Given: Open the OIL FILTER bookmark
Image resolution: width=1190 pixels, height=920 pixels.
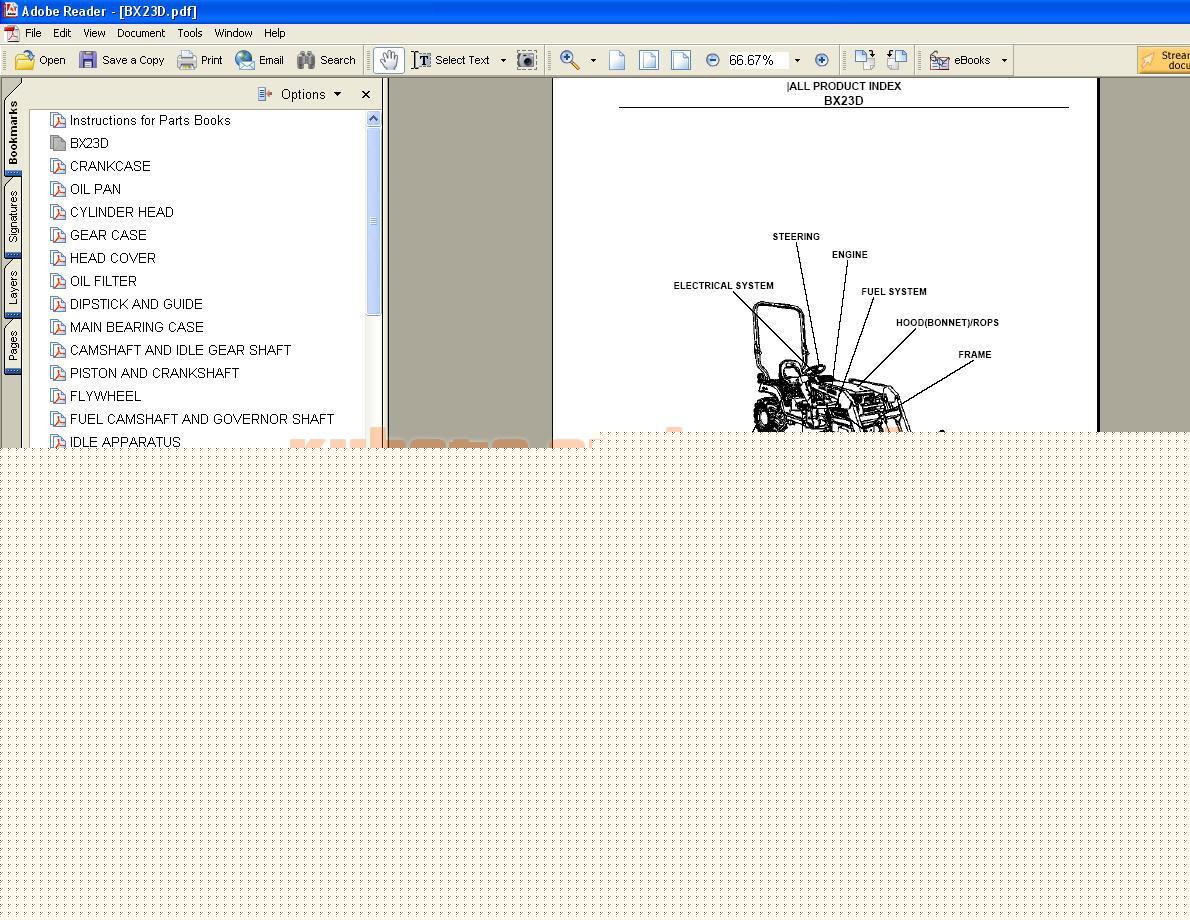Looking at the screenshot, I should (x=103, y=281).
